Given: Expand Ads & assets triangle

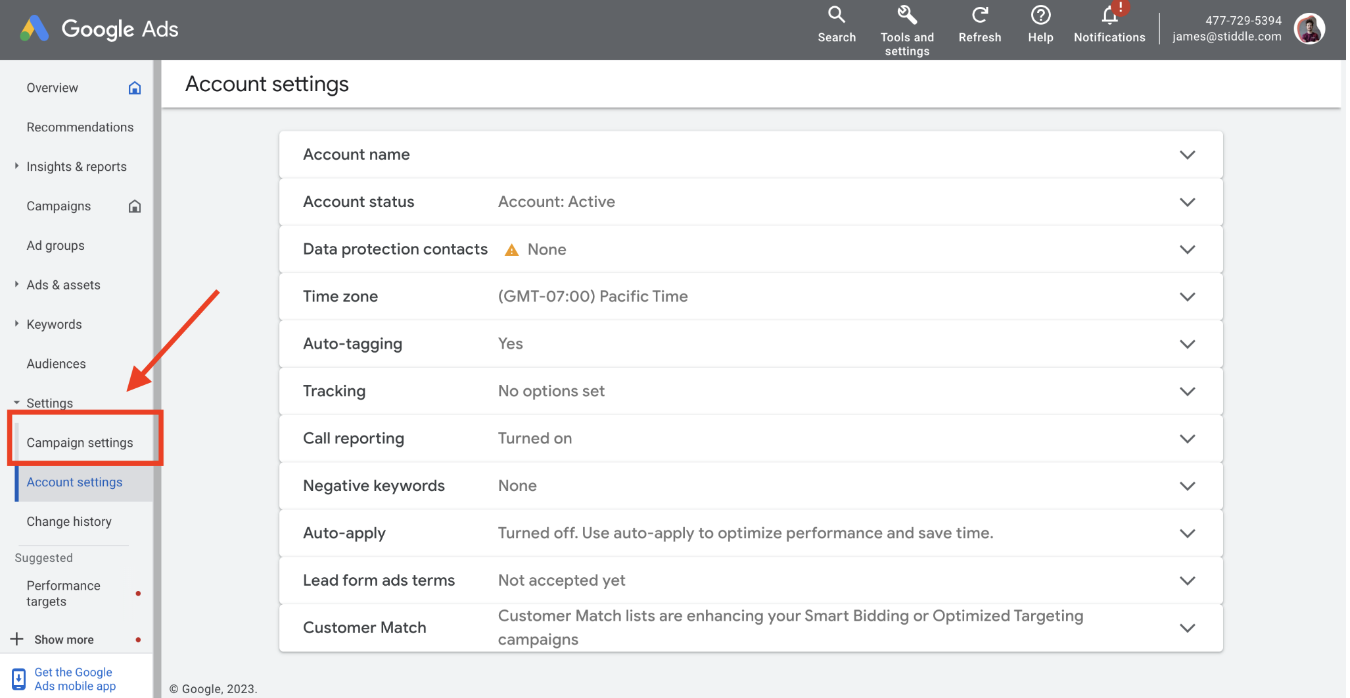Looking at the screenshot, I should click(17, 284).
